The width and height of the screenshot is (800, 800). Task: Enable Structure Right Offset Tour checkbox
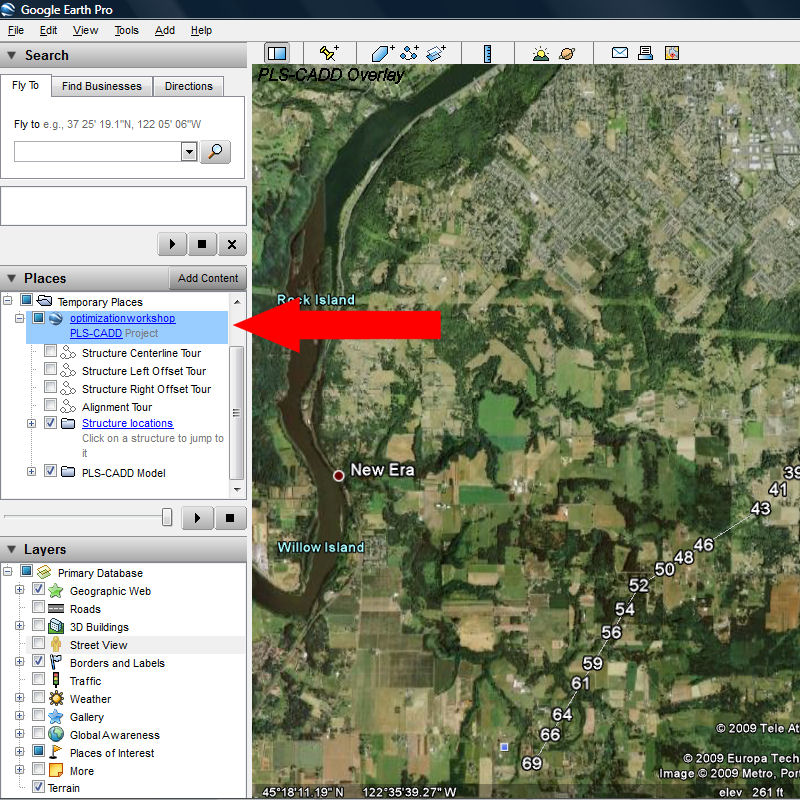pyautogui.click(x=50, y=387)
